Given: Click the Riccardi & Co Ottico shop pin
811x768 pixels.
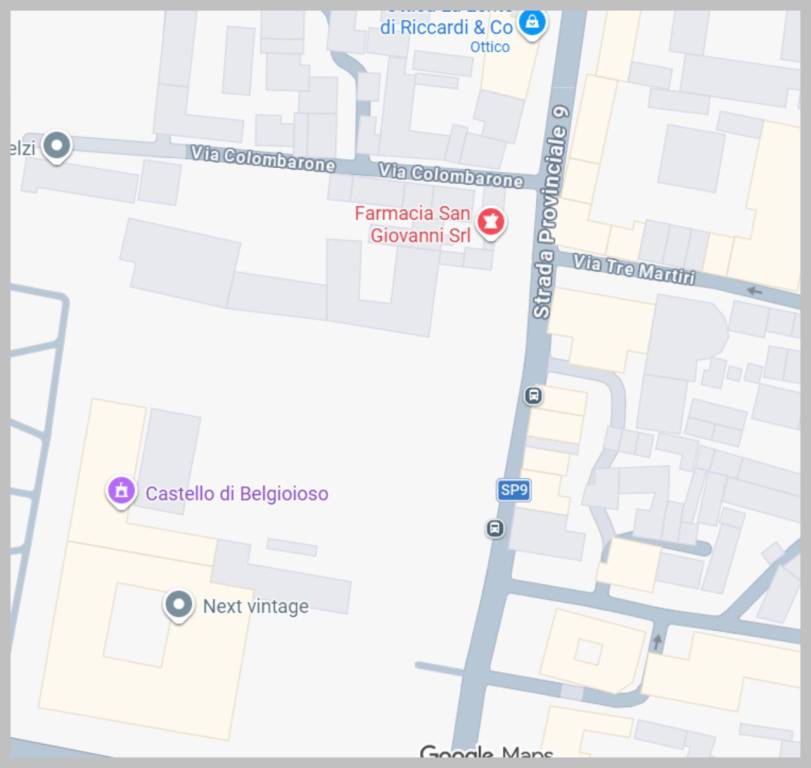Looking at the screenshot, I should [532, 23].
